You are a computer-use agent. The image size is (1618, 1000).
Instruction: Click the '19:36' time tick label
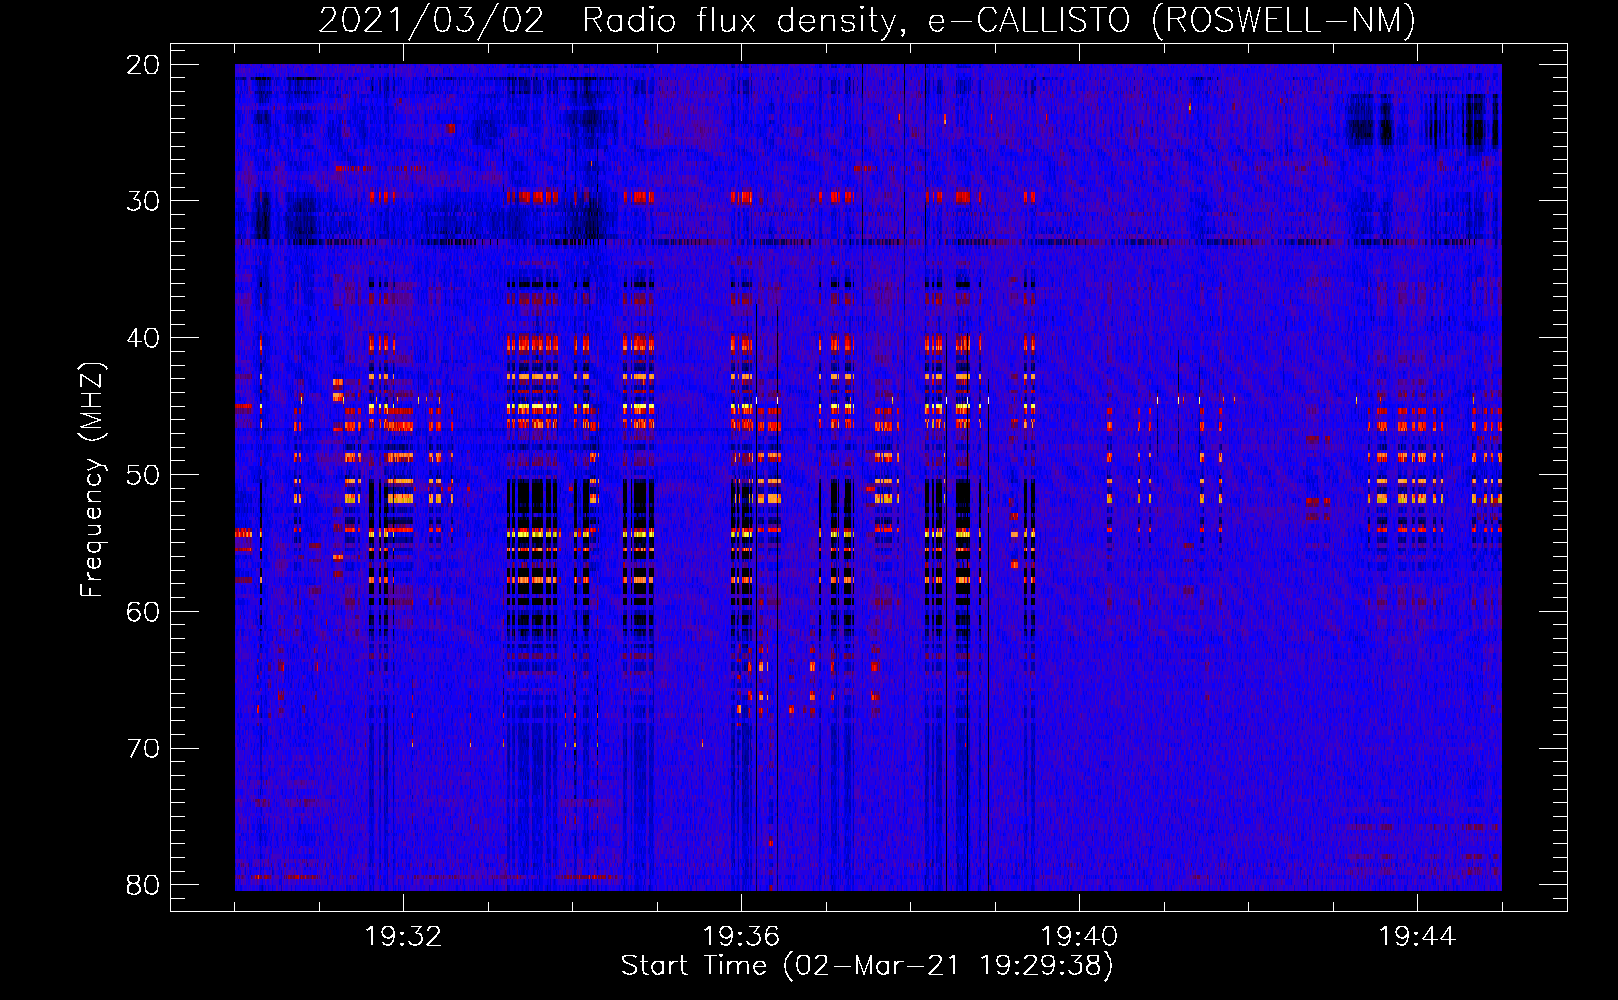(x=741, y=937)
